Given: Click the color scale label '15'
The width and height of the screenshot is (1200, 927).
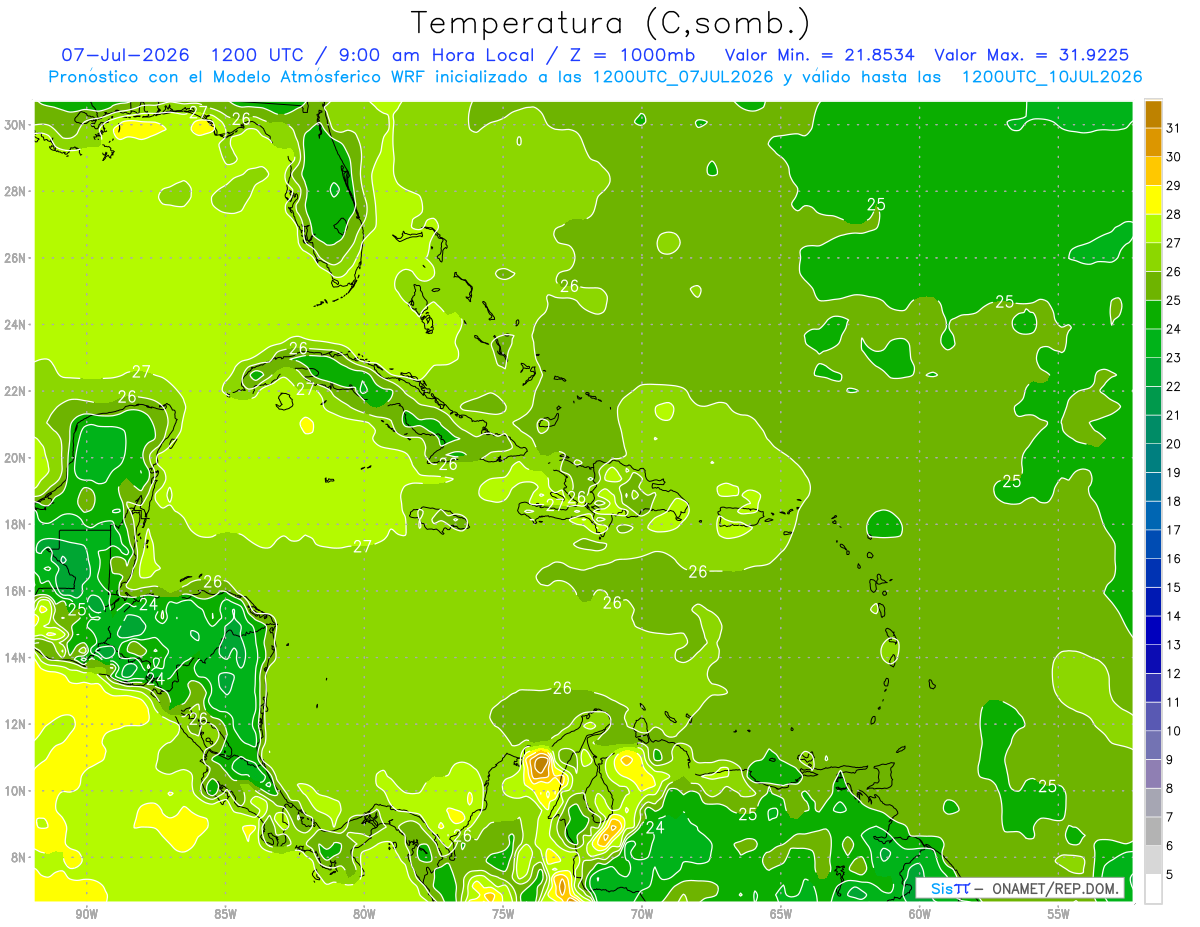Looking at the screenshot, I should point(1174,587).
